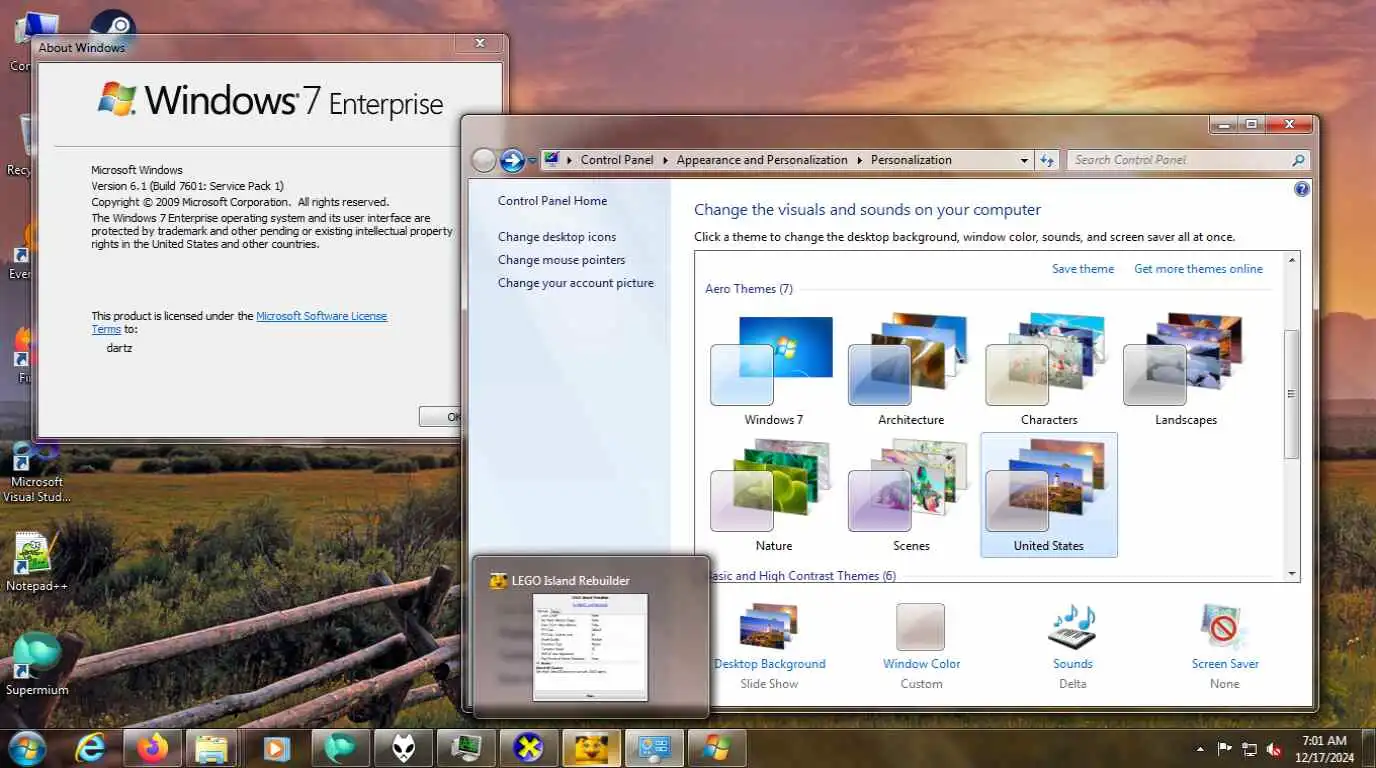The image size is (1376, 768).
Task: Expand arrow before Control Panel breadcrumb
Action: [x=570, y=160]
